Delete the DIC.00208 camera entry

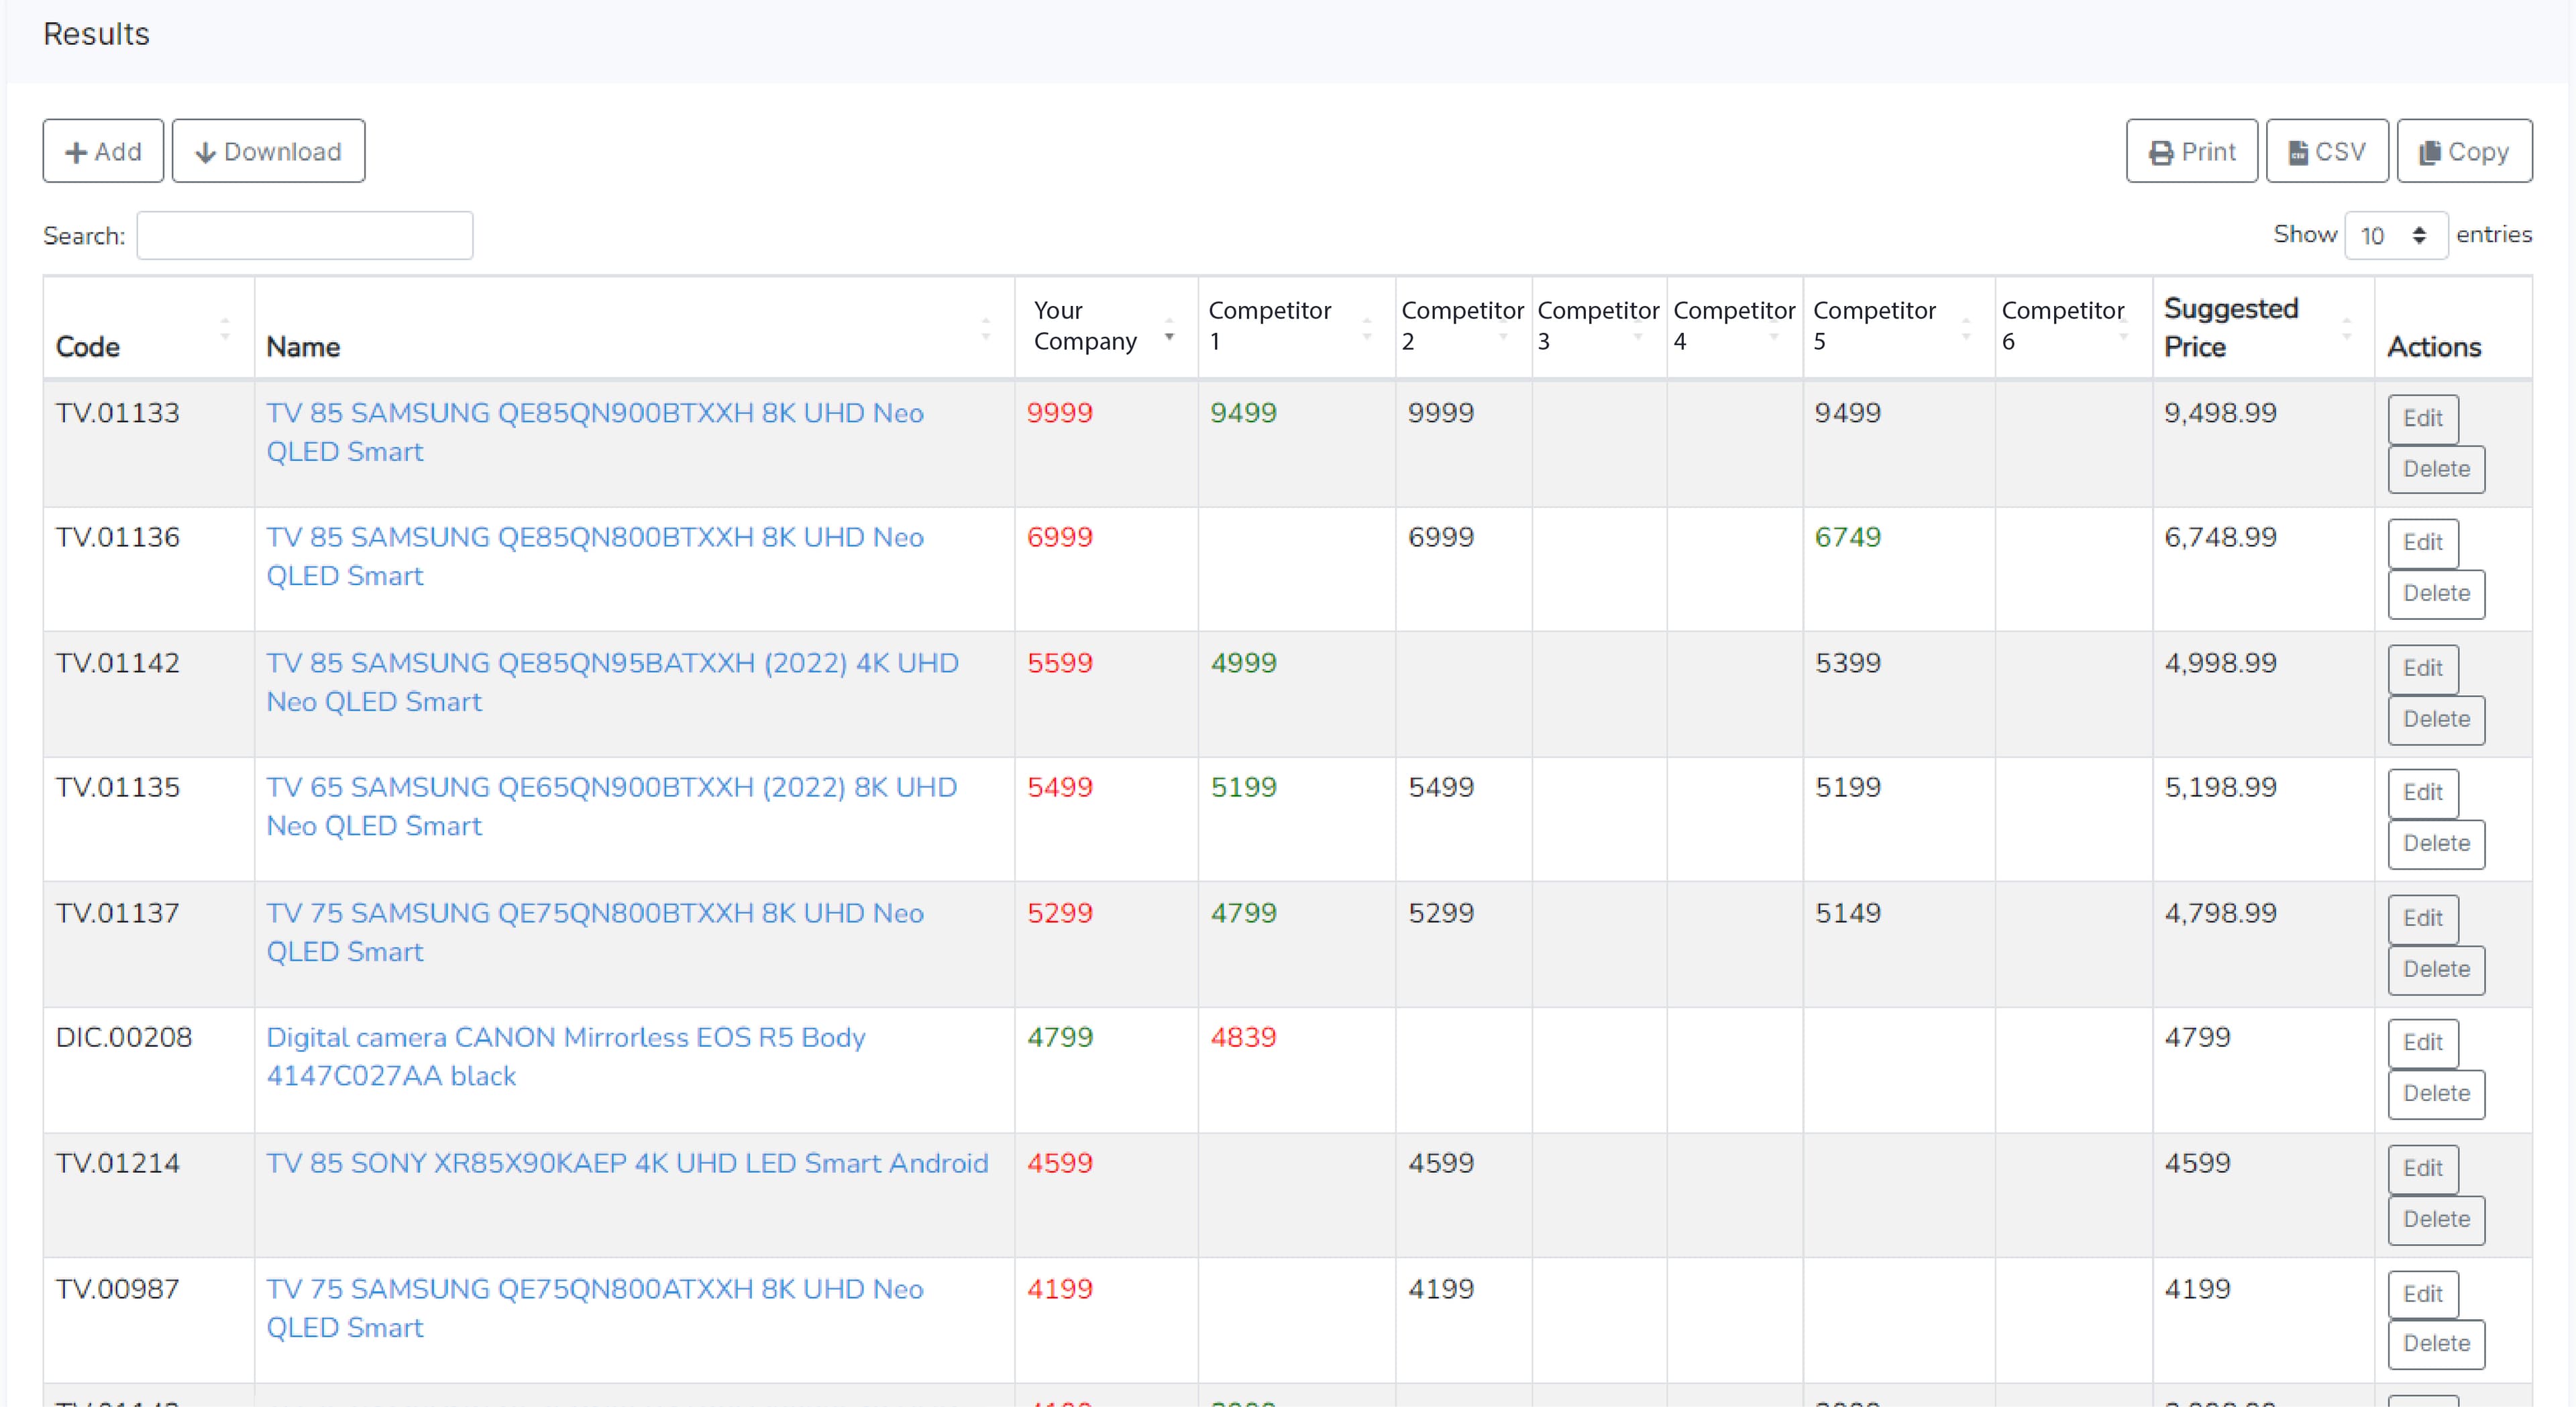pos(2435,1094)
